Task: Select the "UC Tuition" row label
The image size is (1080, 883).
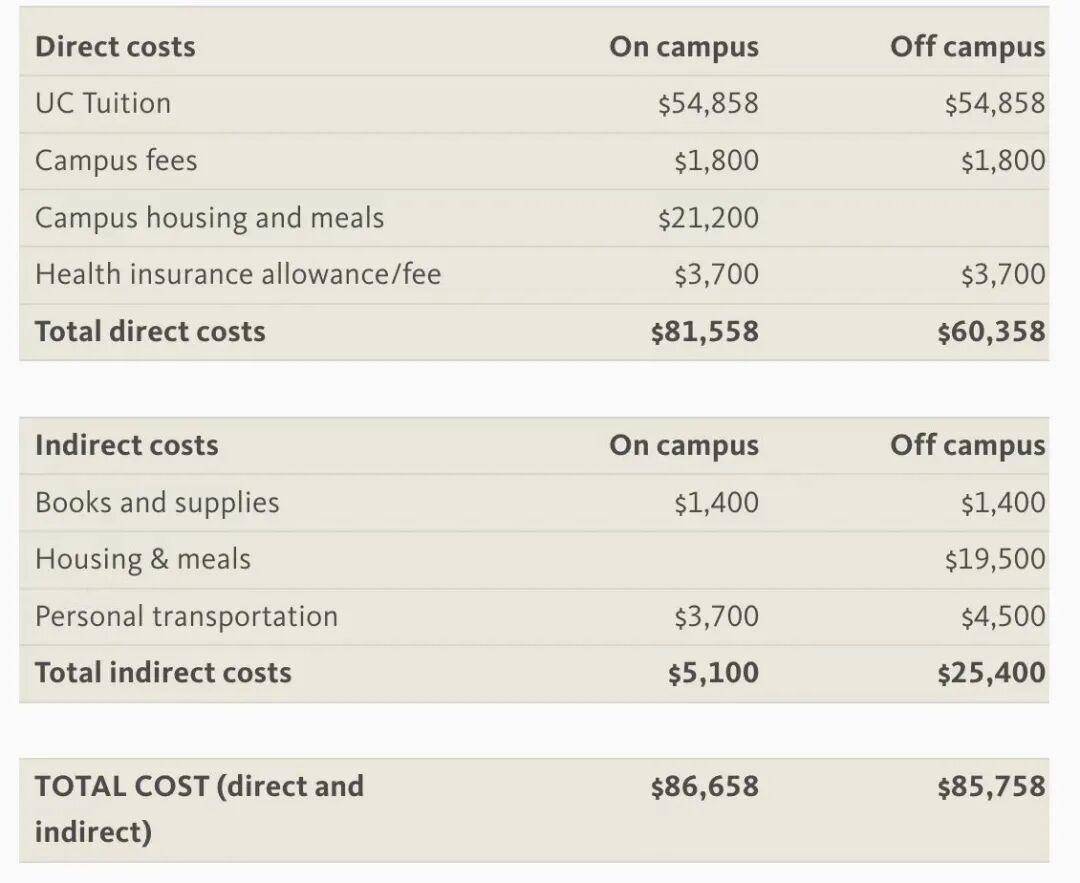Action: coord(103,103)
